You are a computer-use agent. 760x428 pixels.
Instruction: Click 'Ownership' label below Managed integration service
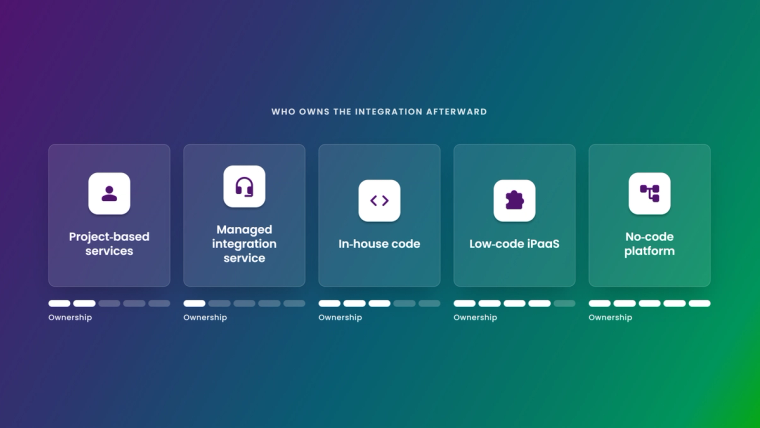click(205, 317)
